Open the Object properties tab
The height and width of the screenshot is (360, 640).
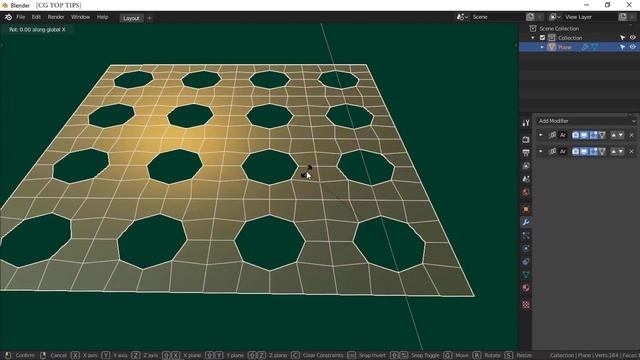click(x=526, y=209)
